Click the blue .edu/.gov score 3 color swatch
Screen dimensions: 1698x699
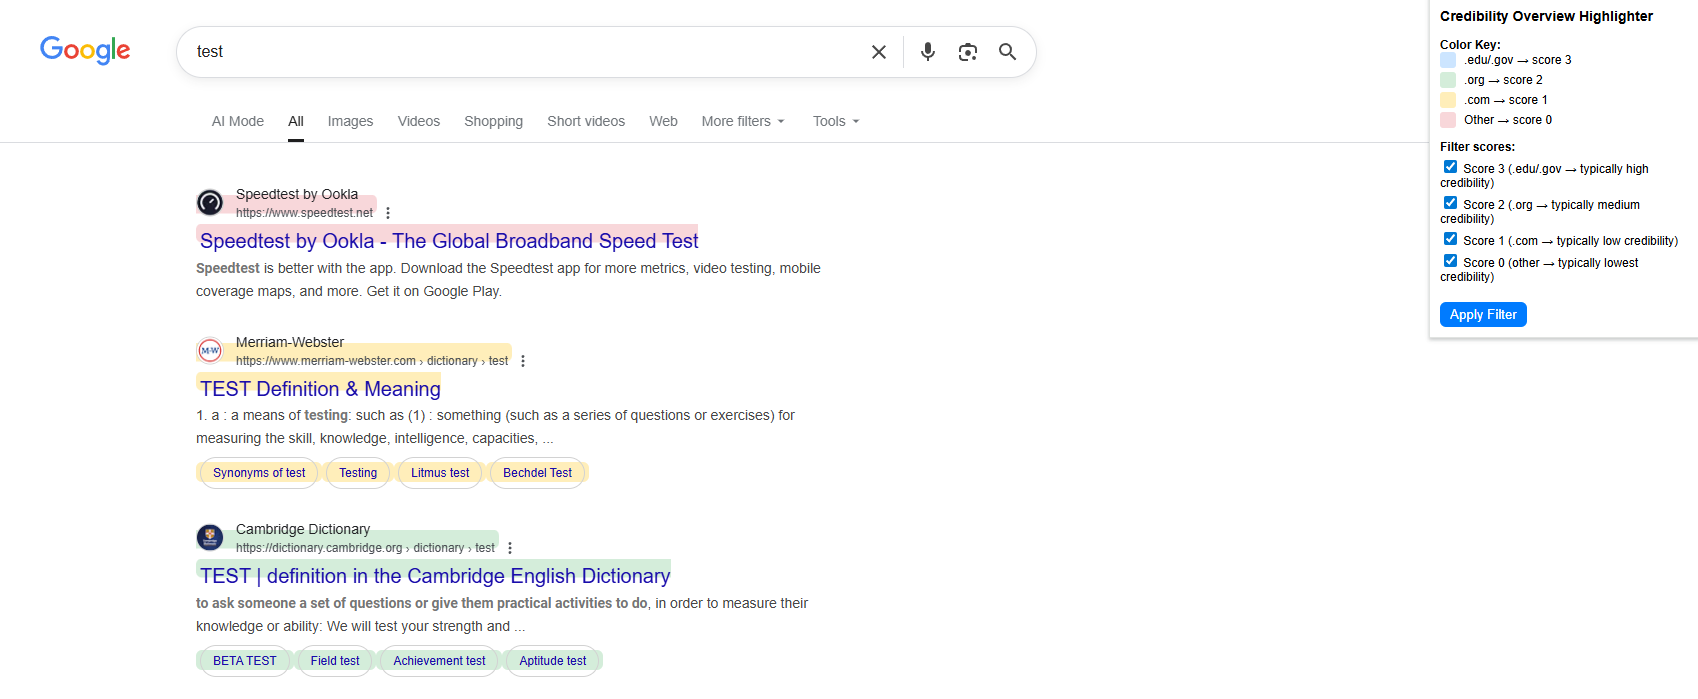pos(1448,60)
